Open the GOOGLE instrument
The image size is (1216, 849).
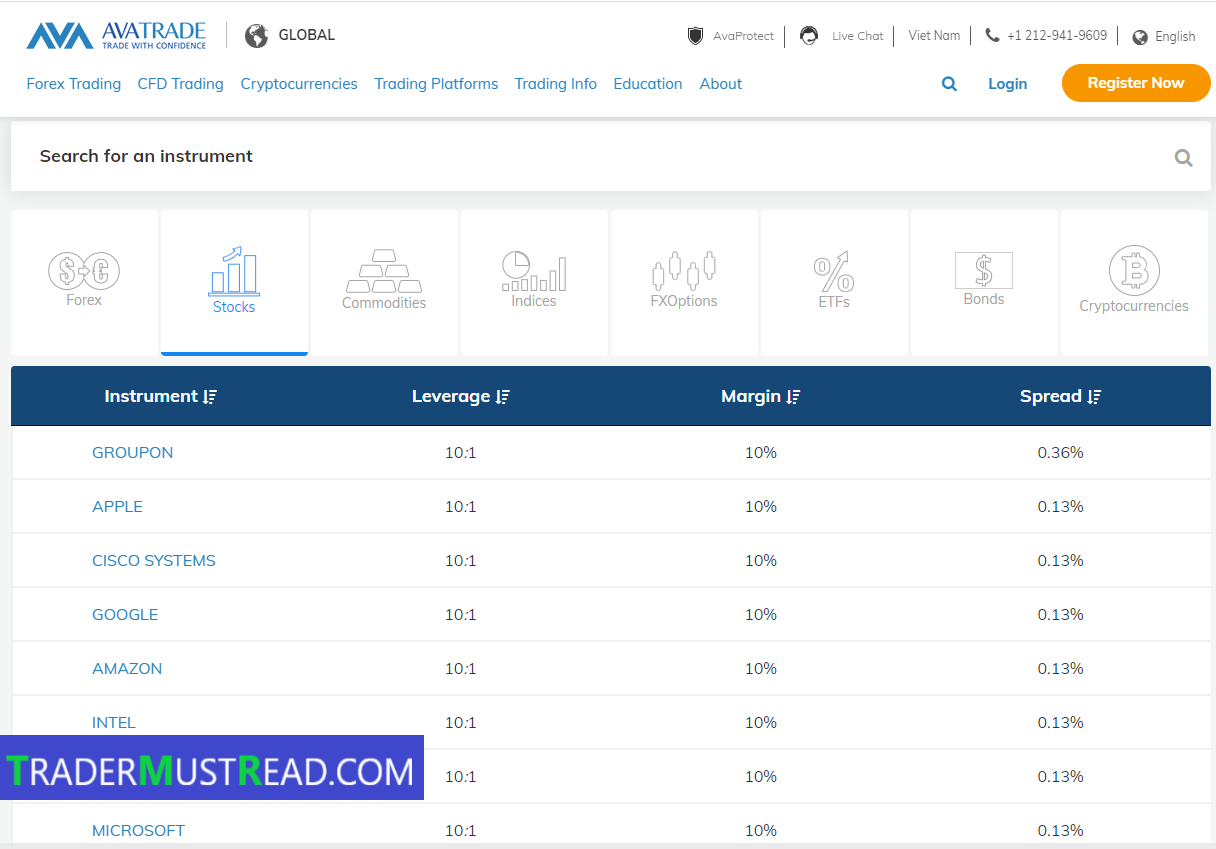tap(125, 615)
